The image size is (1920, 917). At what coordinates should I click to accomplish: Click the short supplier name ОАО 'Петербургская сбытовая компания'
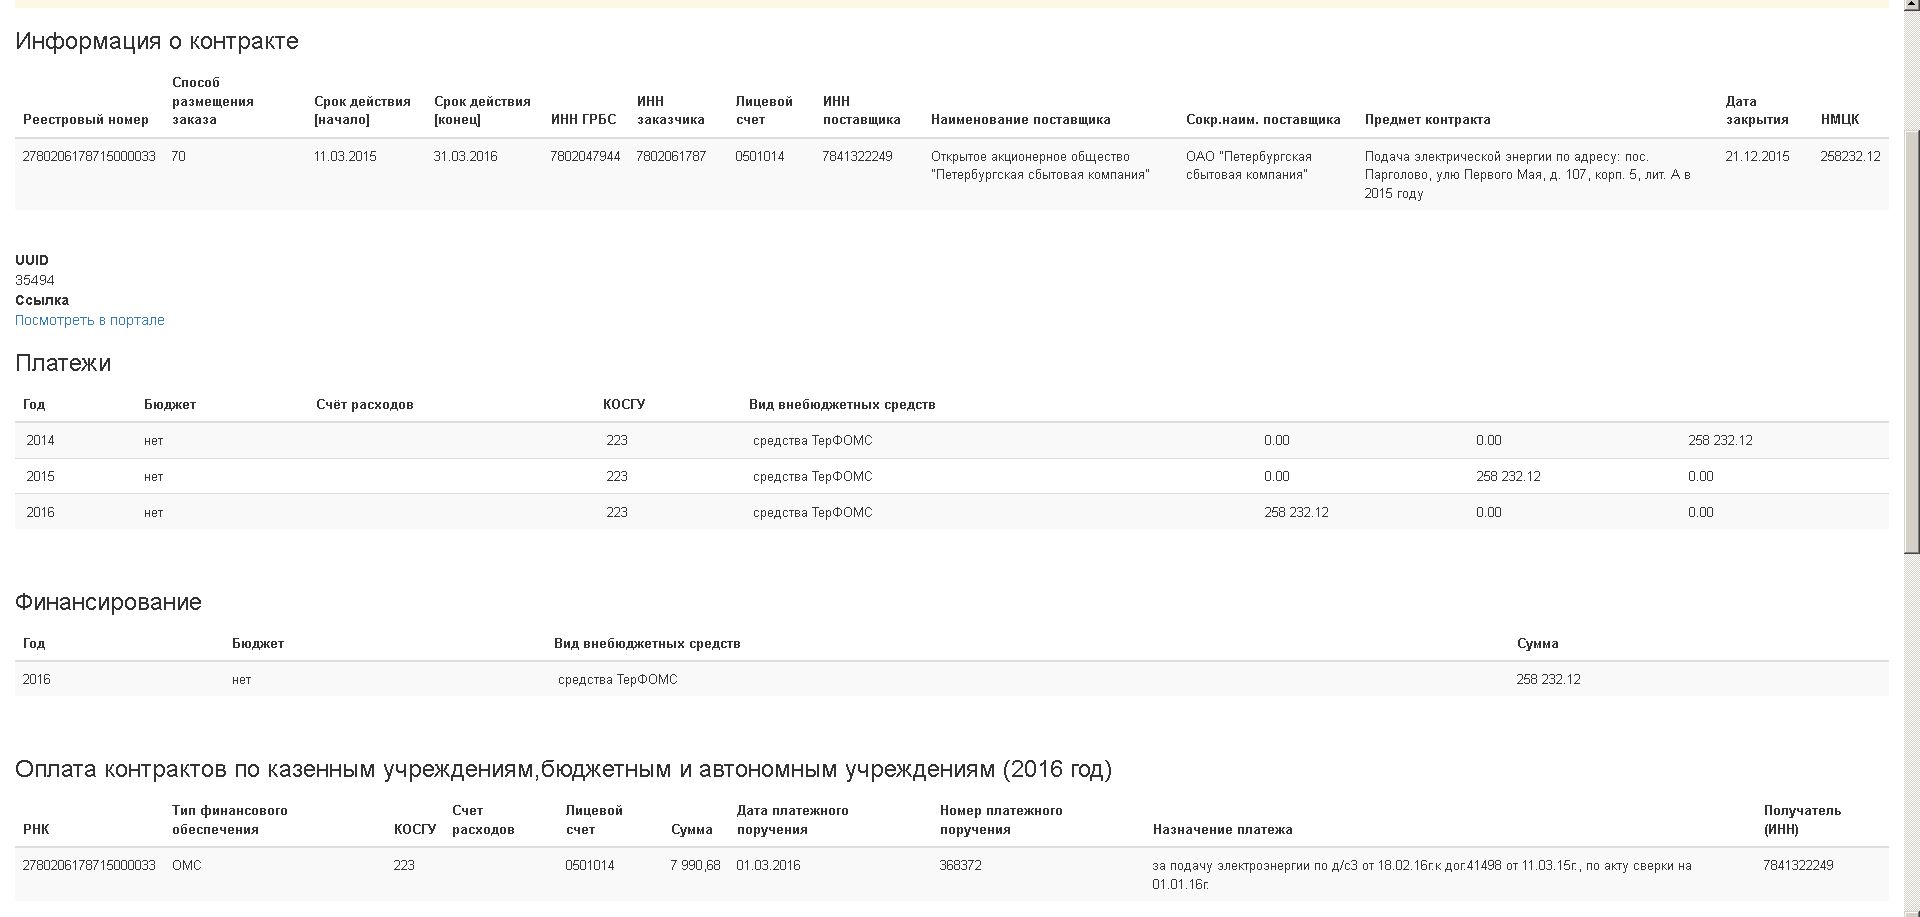click(x=1249, y=165)
